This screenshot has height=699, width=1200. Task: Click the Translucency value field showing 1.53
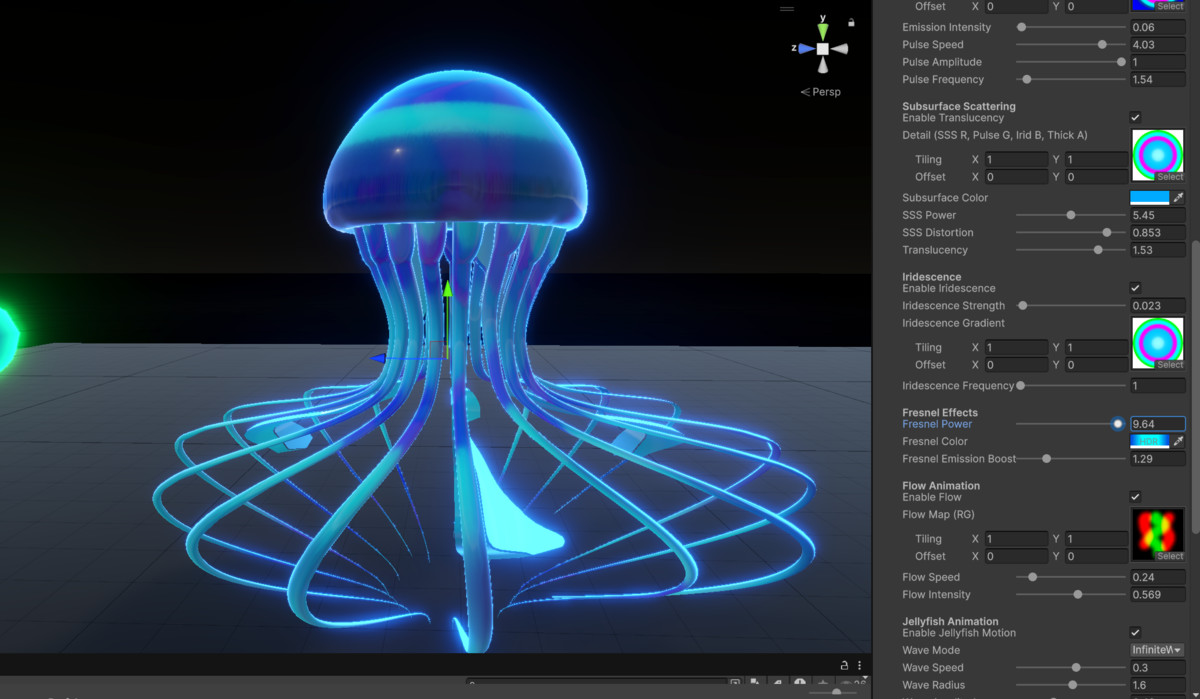(1157, 250)
